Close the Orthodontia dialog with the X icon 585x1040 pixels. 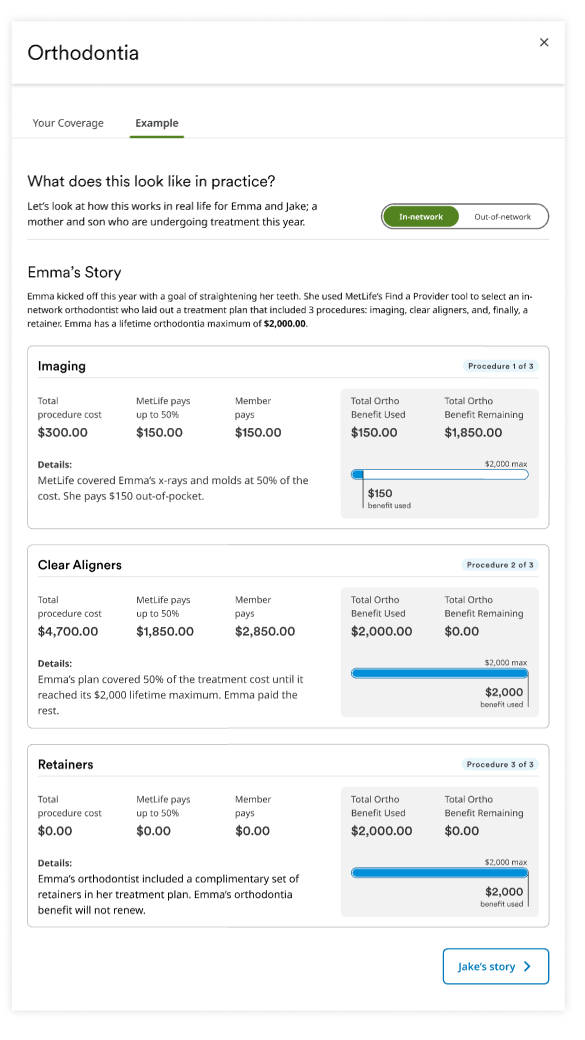pyautogui.click(x=544, y=42)
